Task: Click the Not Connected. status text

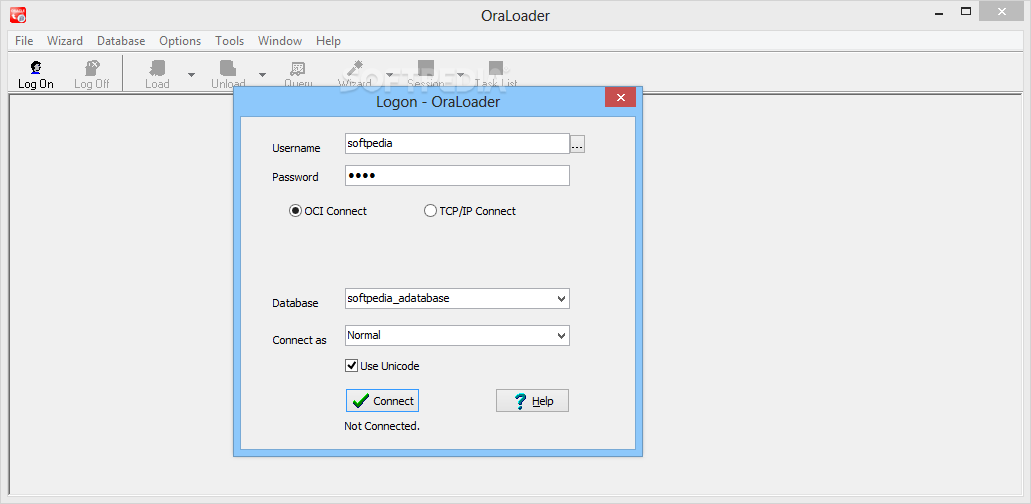Action: pyautogui.click(x=382, y=426)
